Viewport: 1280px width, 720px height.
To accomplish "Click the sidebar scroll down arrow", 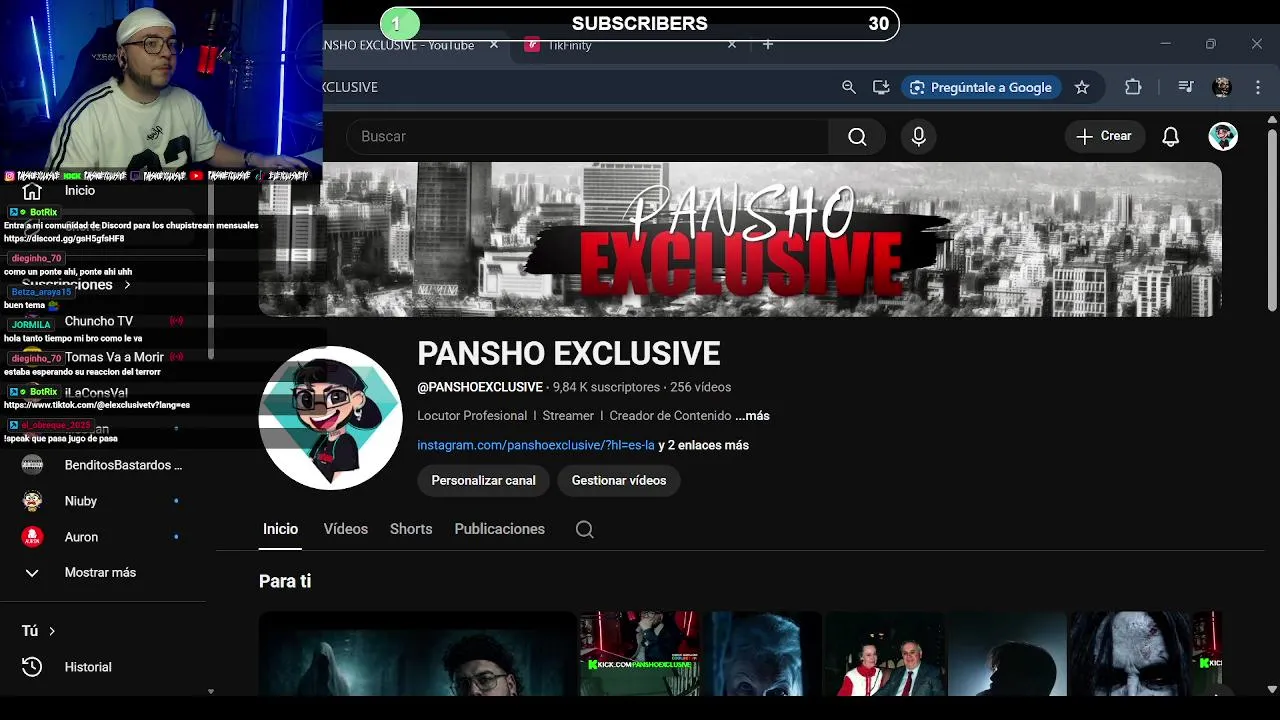I will (x=211, y=691).
